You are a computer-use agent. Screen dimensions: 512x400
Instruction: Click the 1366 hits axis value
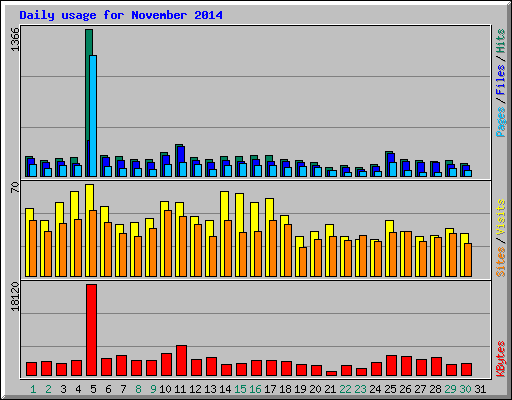pyautogui.click(x=15, y=39)
